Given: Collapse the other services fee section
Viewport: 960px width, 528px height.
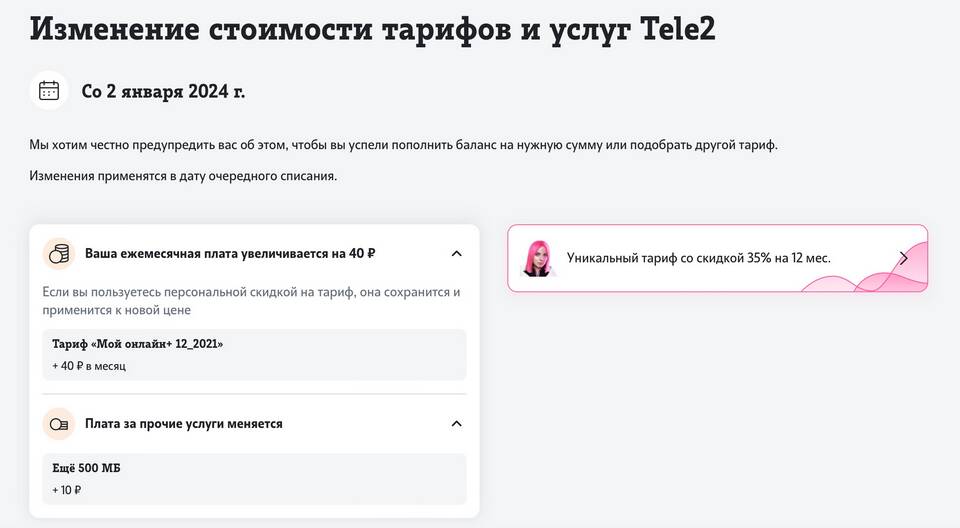Looking at the screenshot, I should coord(456,424).
